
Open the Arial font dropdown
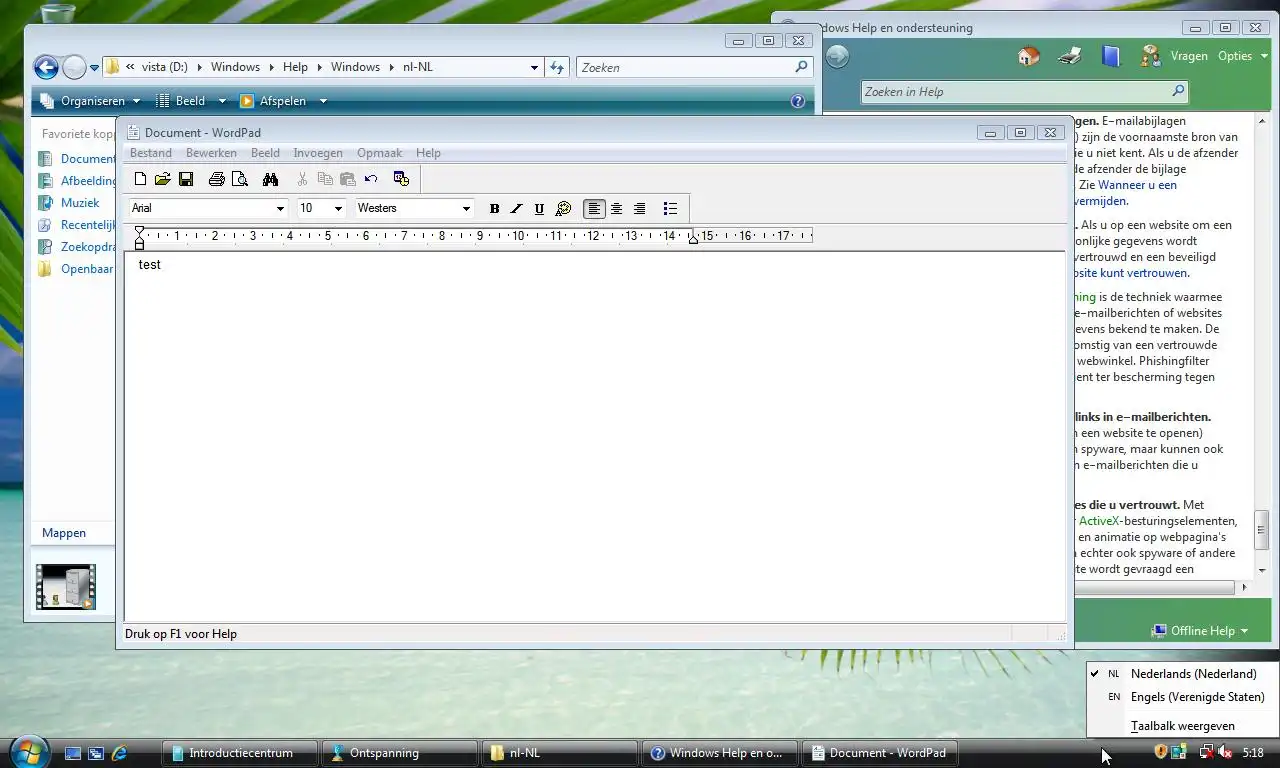click(x=280, y=208)
